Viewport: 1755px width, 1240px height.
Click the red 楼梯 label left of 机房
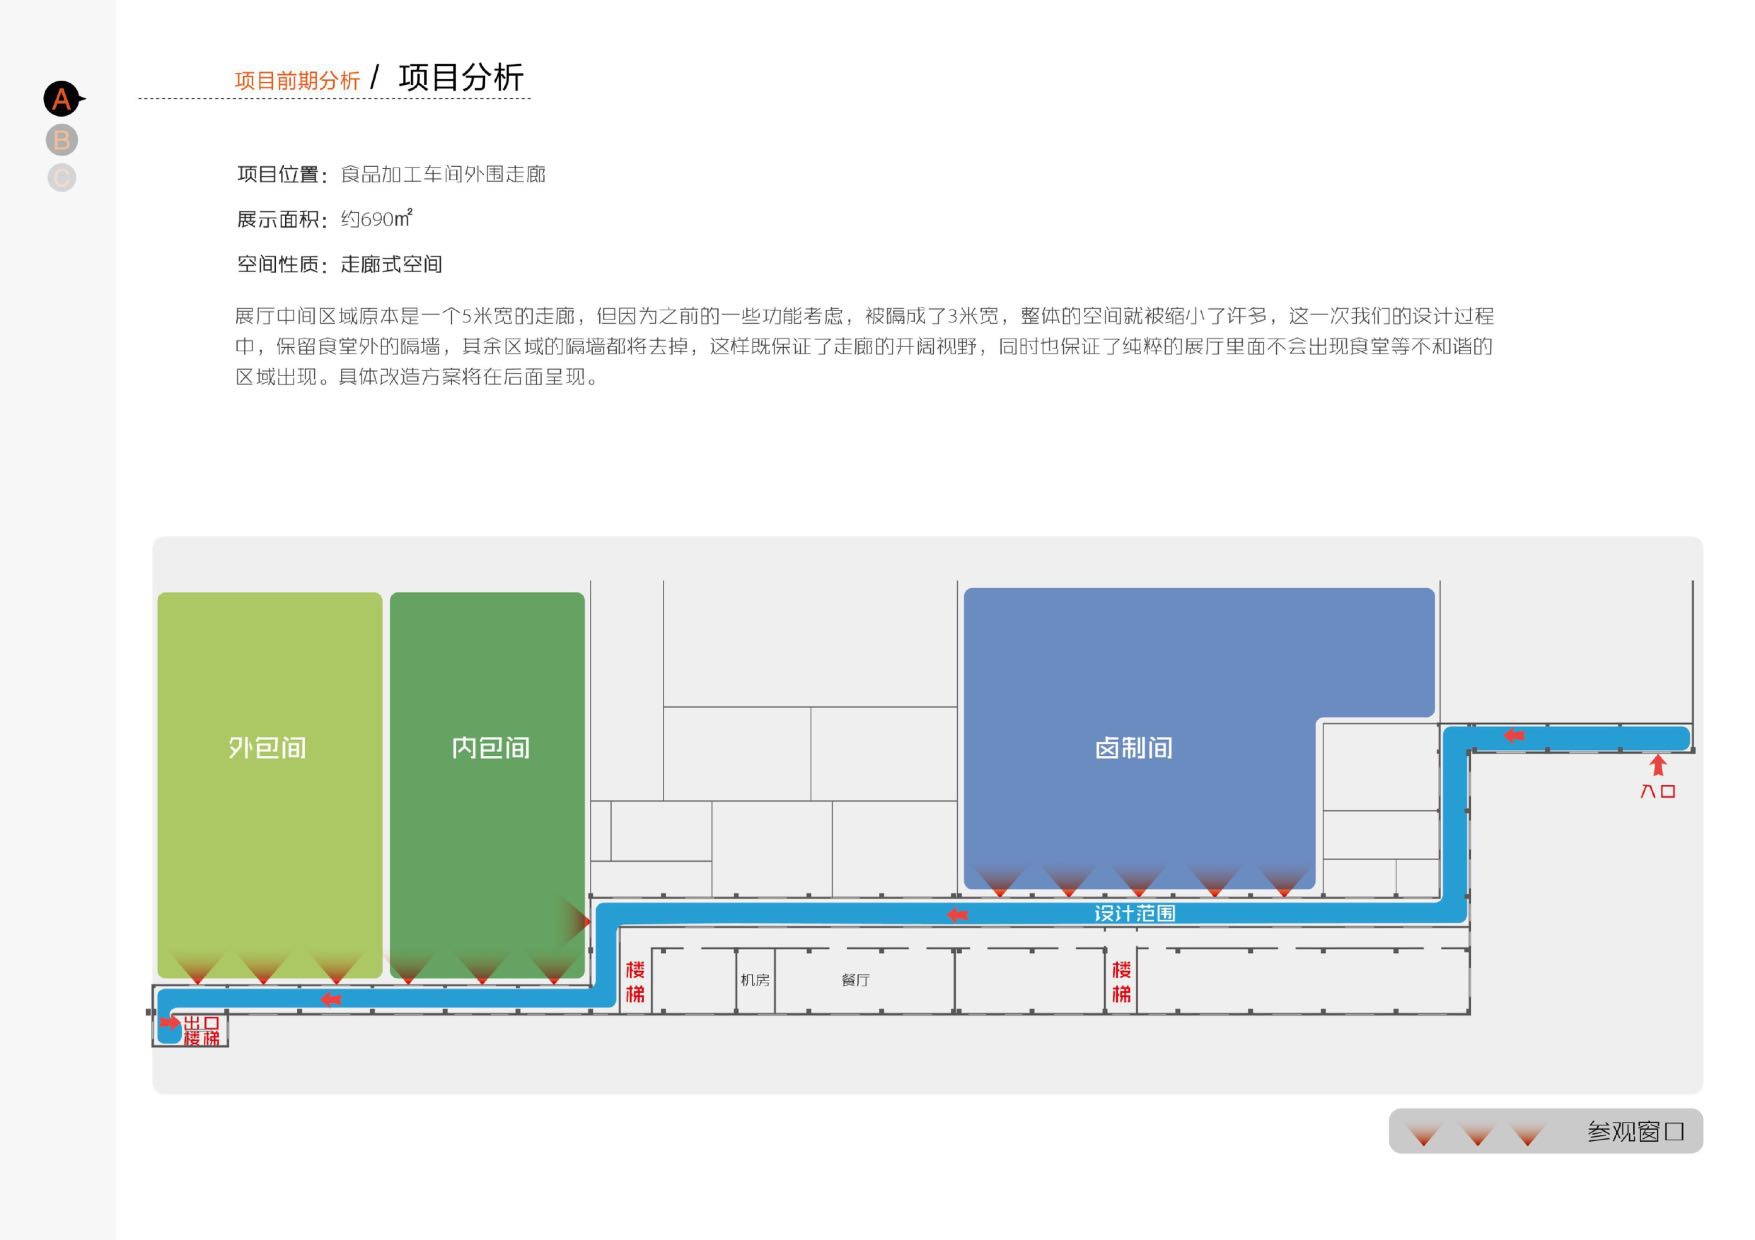point(635,981)
